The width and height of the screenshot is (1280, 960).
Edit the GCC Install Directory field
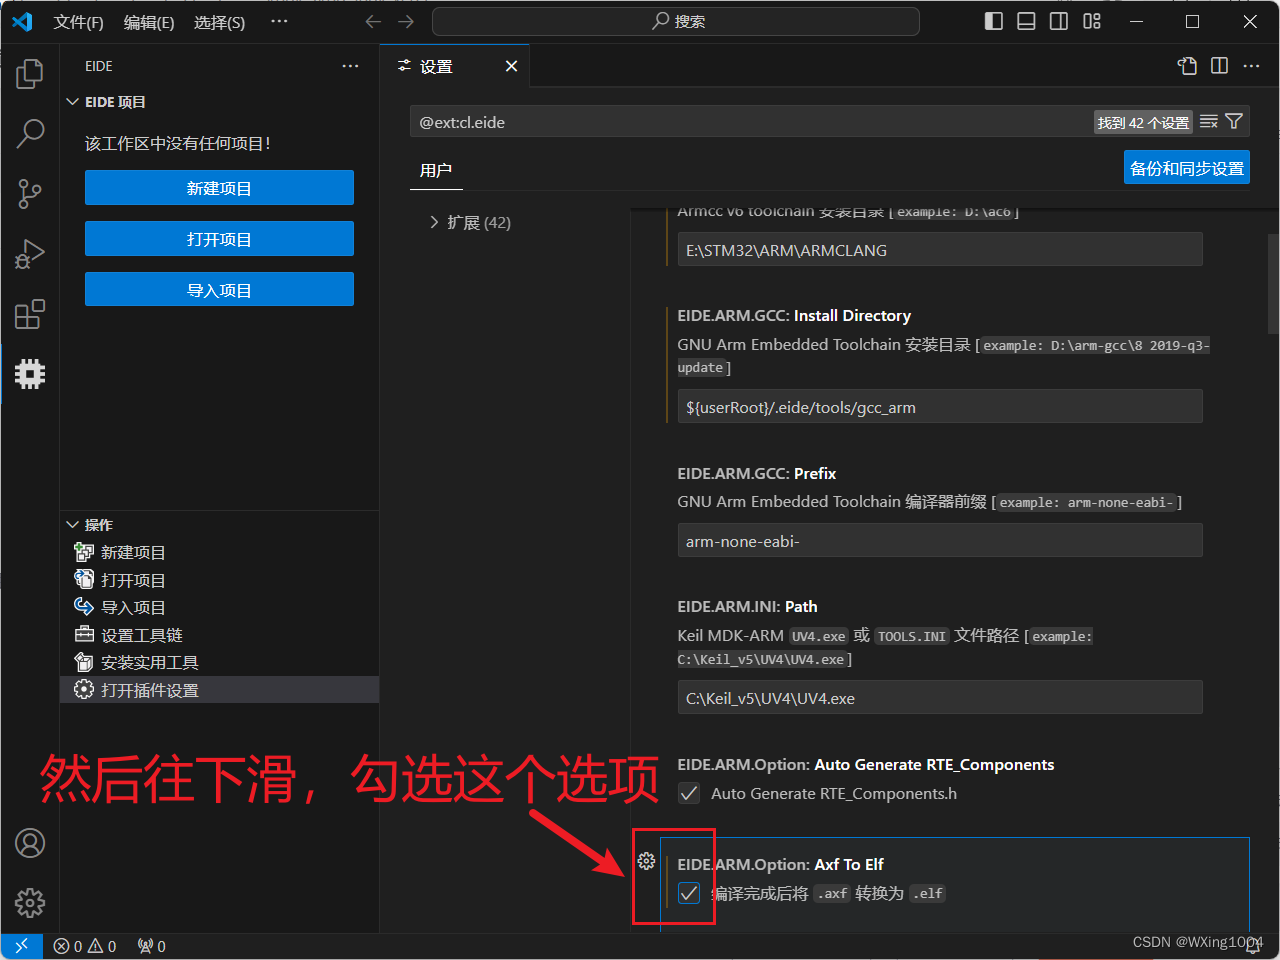click(940, 407)
